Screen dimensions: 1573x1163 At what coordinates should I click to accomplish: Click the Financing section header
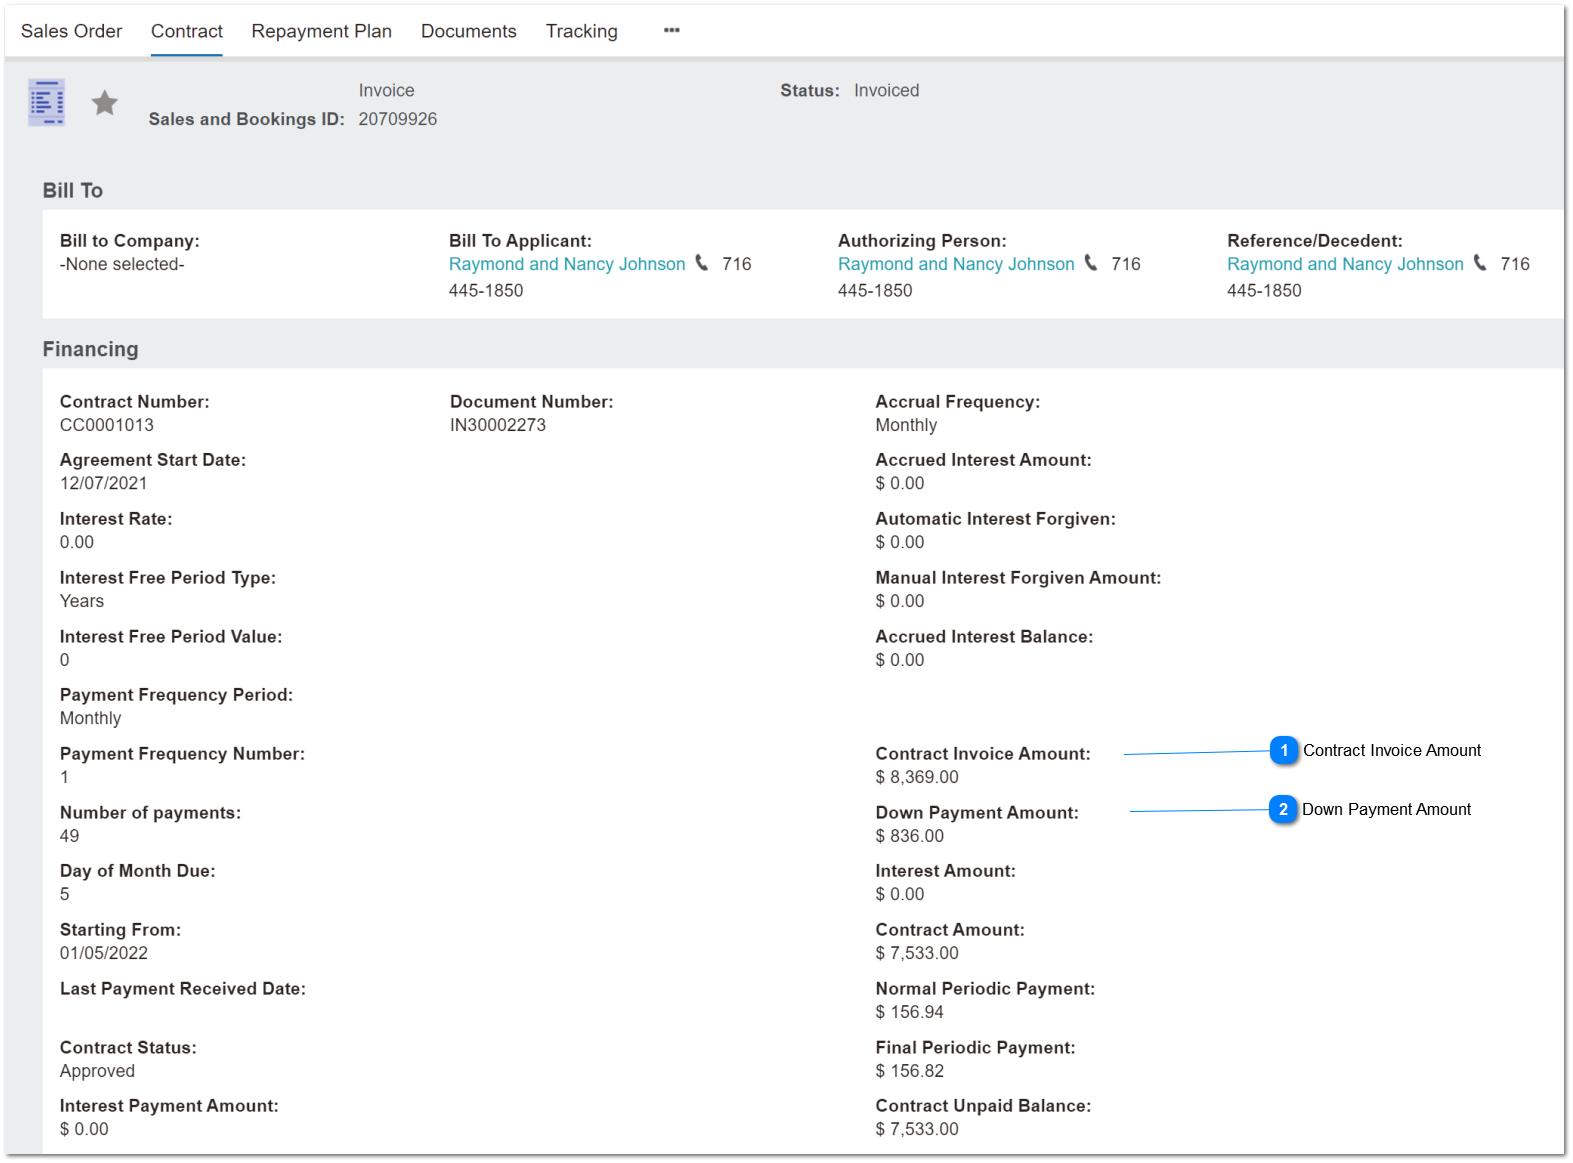91,349
